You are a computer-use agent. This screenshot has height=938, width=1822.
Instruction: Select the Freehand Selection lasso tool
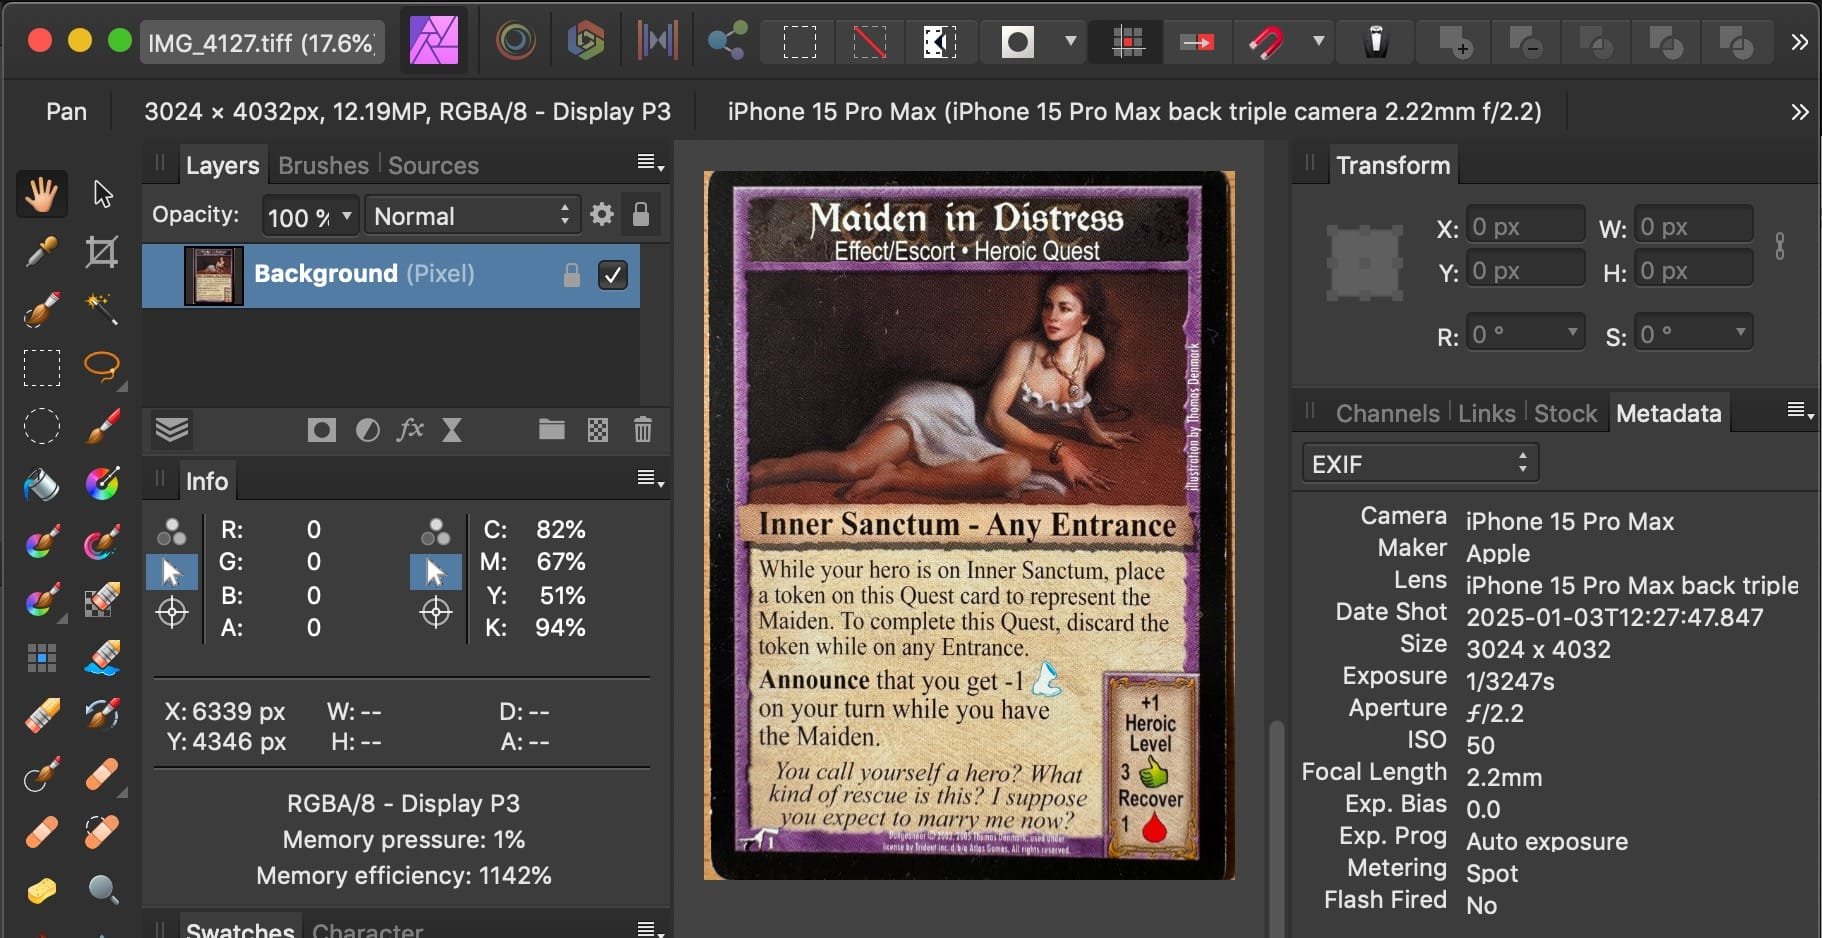102,367
